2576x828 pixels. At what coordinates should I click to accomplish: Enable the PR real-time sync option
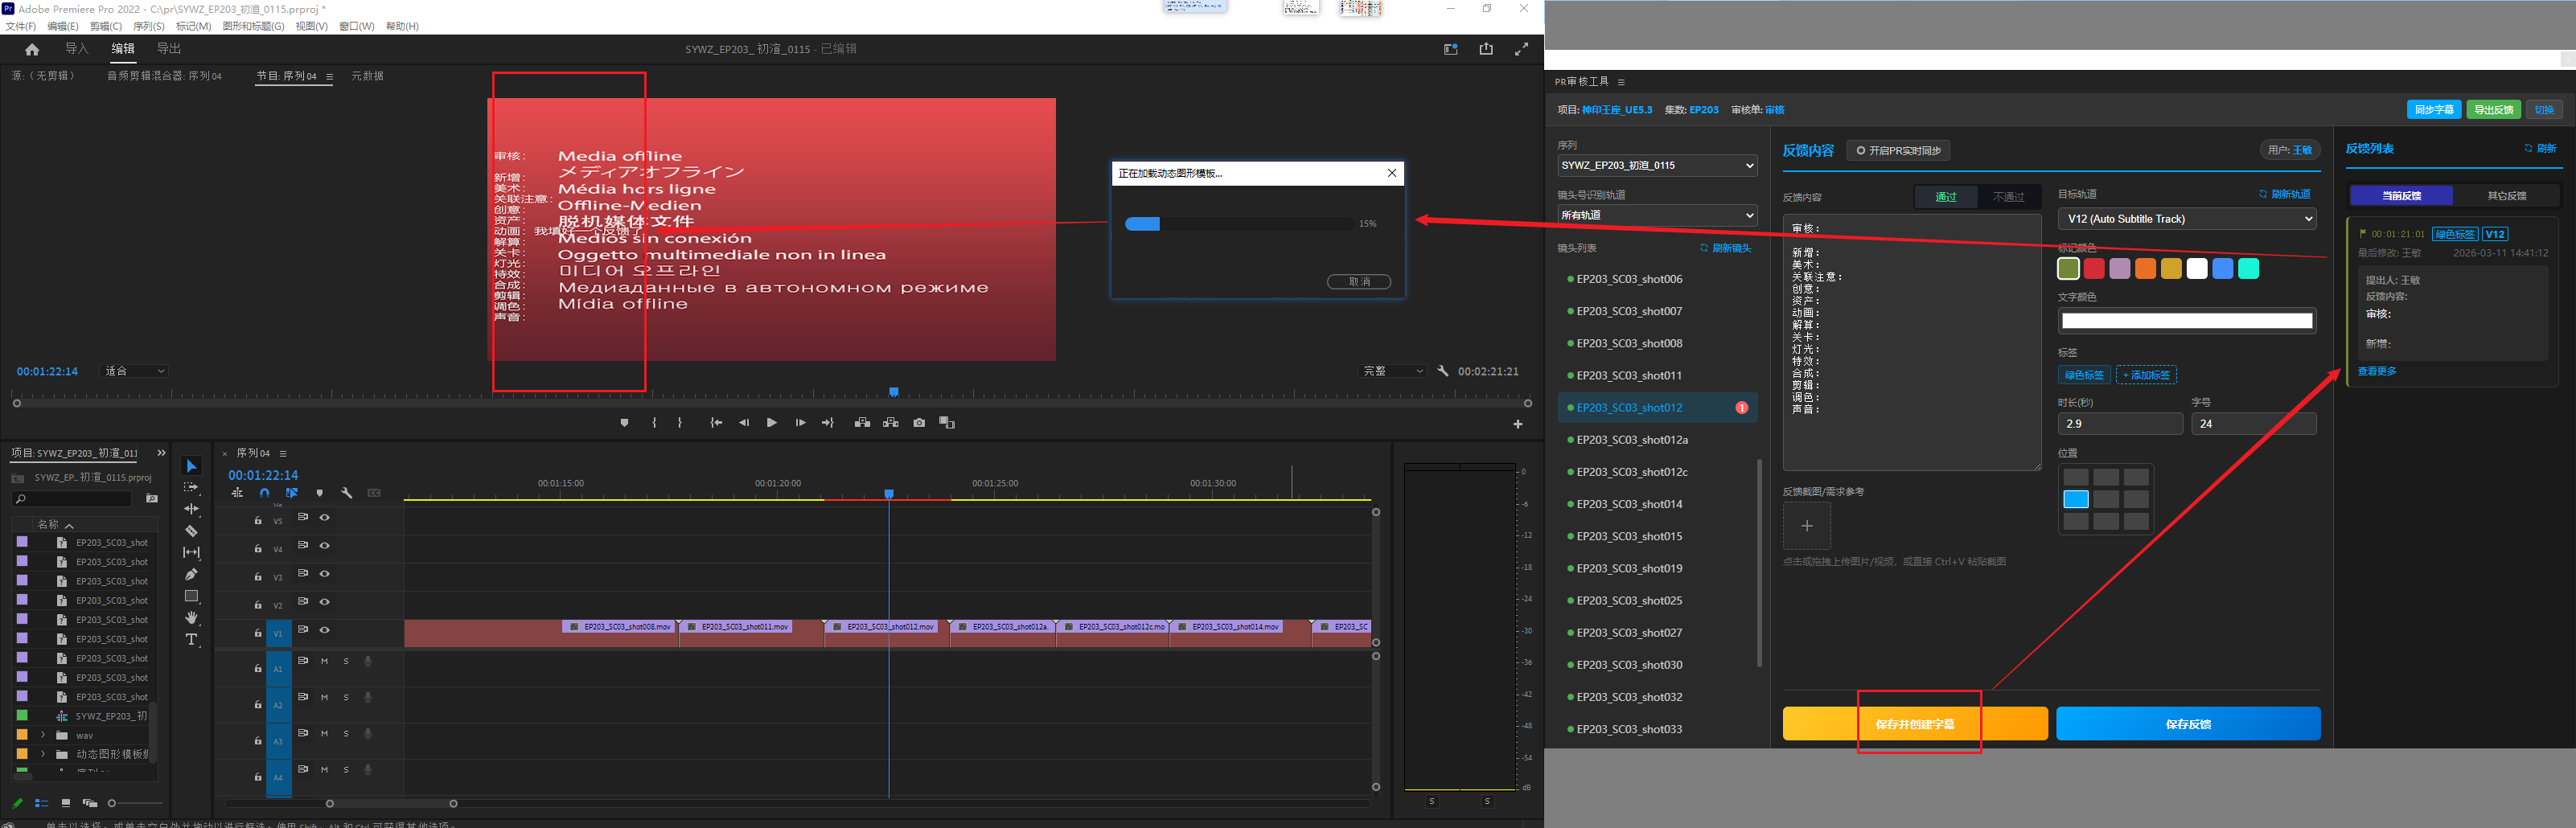[1897, 151]
